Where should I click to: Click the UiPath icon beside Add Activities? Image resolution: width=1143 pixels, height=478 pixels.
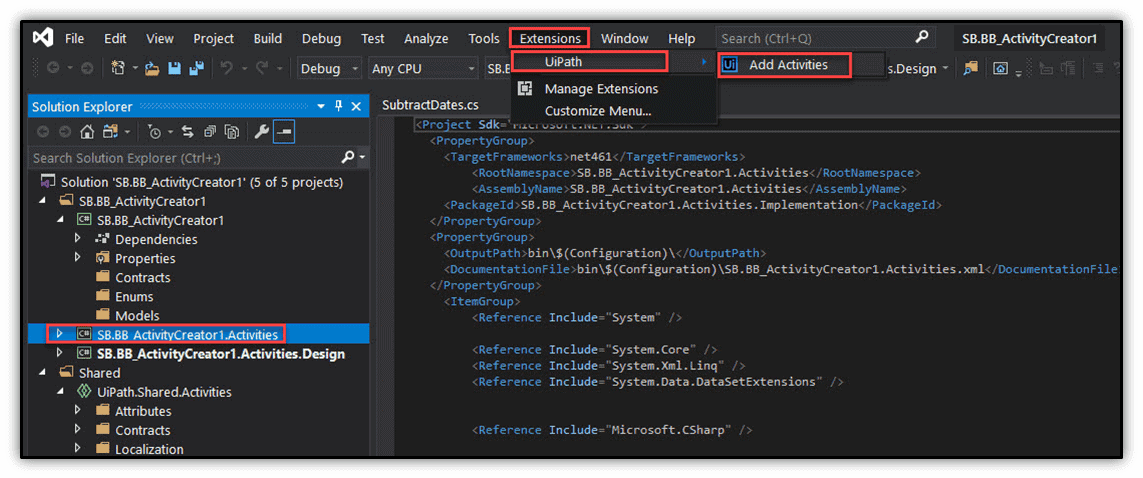tap(730, 65)
